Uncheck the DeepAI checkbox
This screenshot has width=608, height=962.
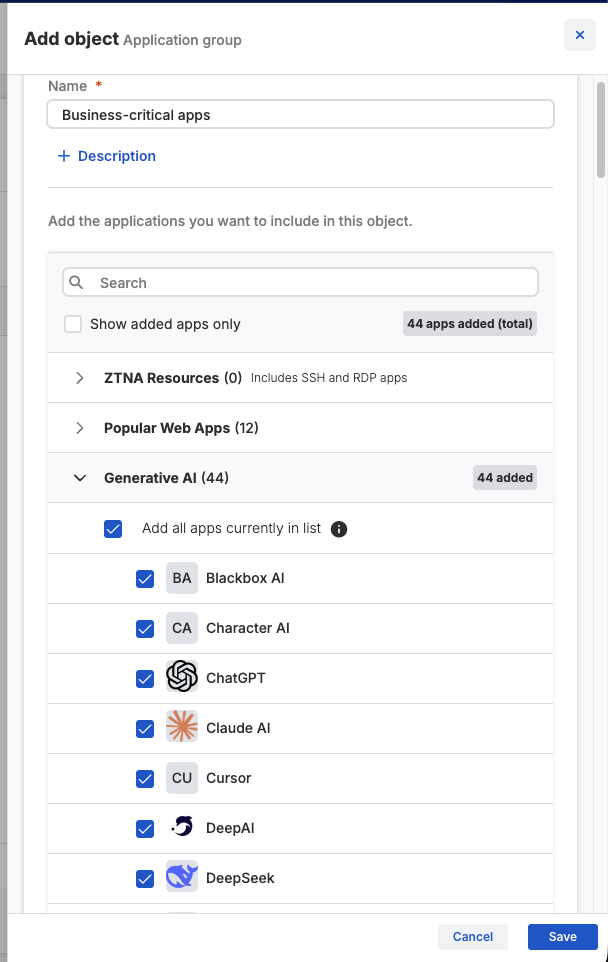click(x=145, y=829)
